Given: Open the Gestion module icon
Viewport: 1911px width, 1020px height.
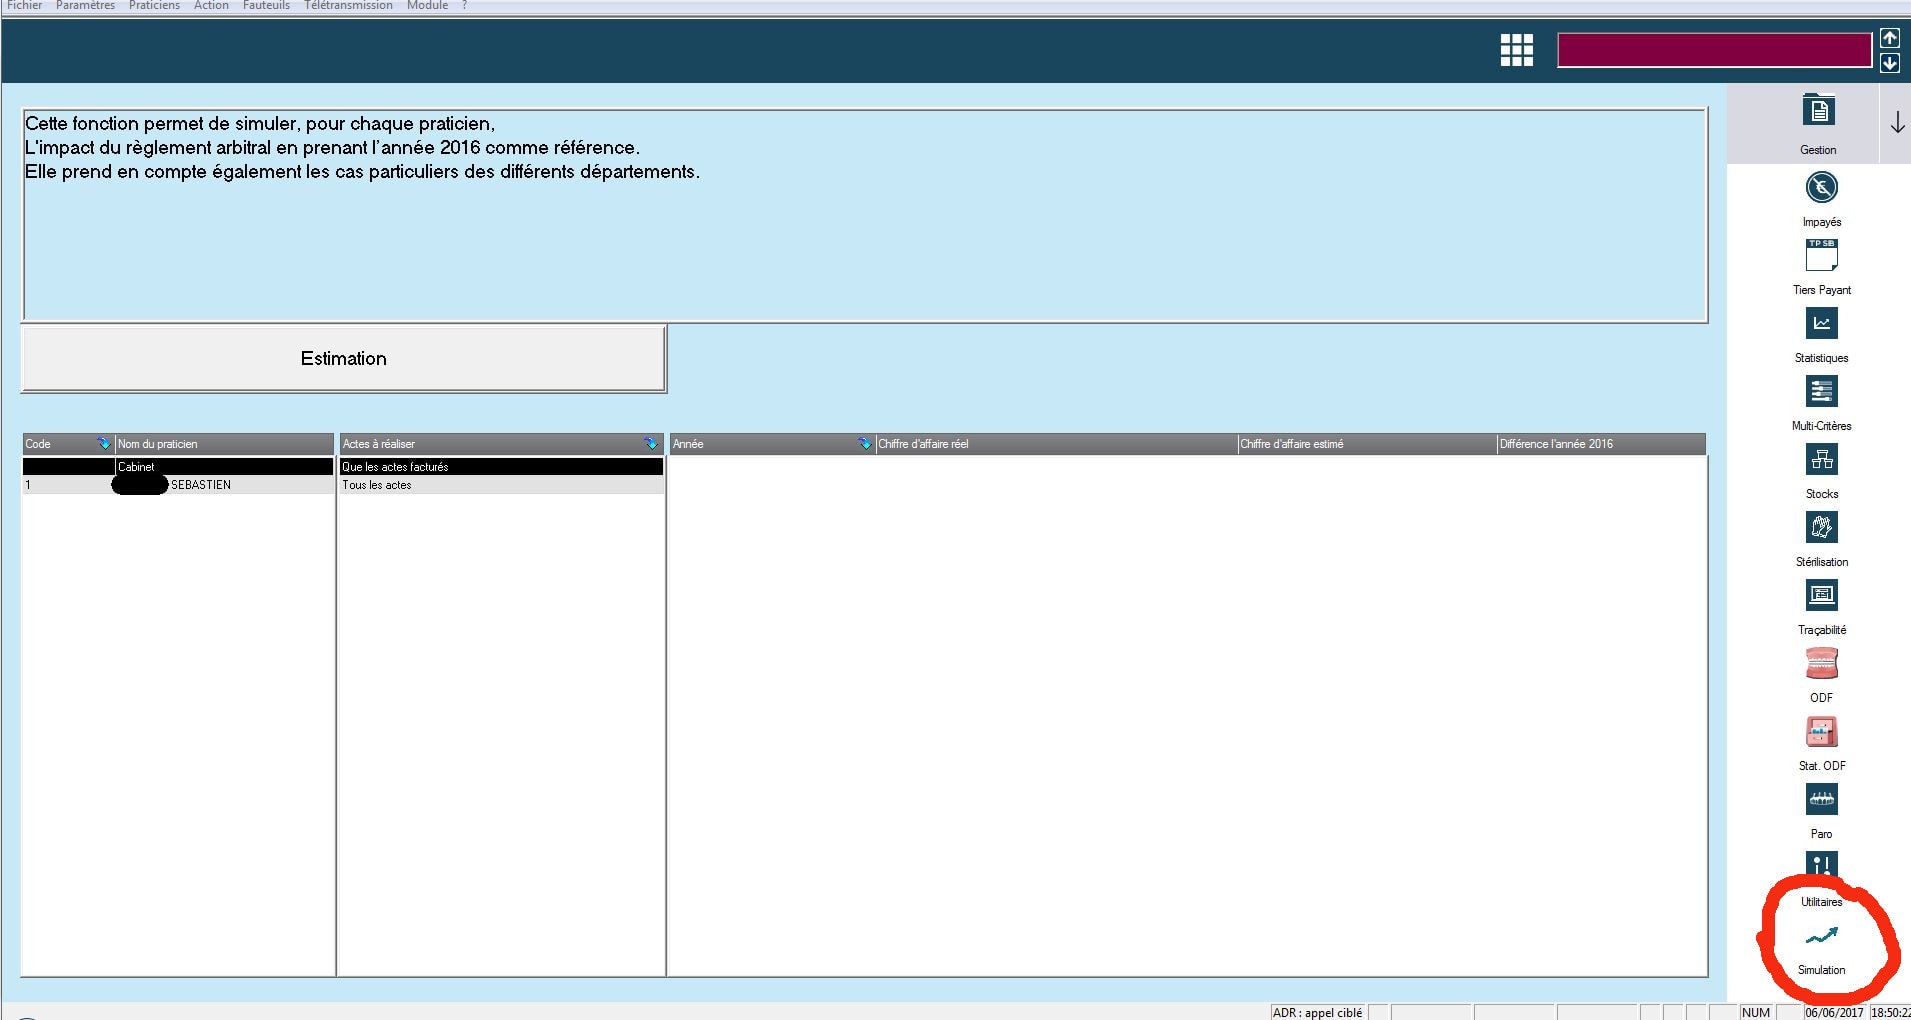Looking at the screenshot, I should point(1818,110).
